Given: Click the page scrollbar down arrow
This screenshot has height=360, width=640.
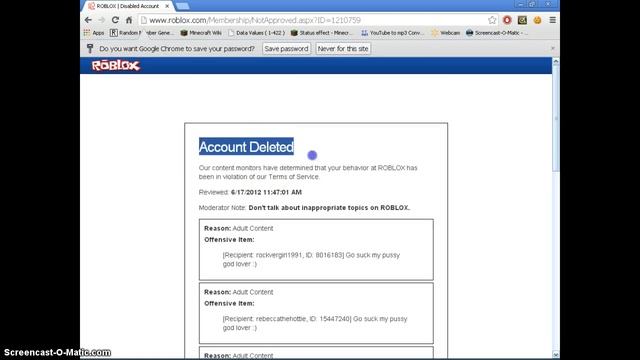Looking at the screenshot, I should coord(556,354).
